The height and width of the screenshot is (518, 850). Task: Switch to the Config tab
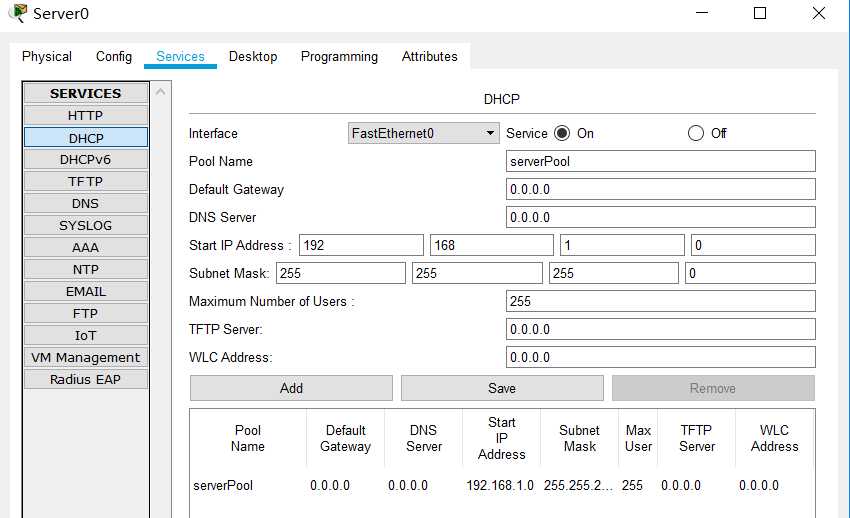click(114, 56)
